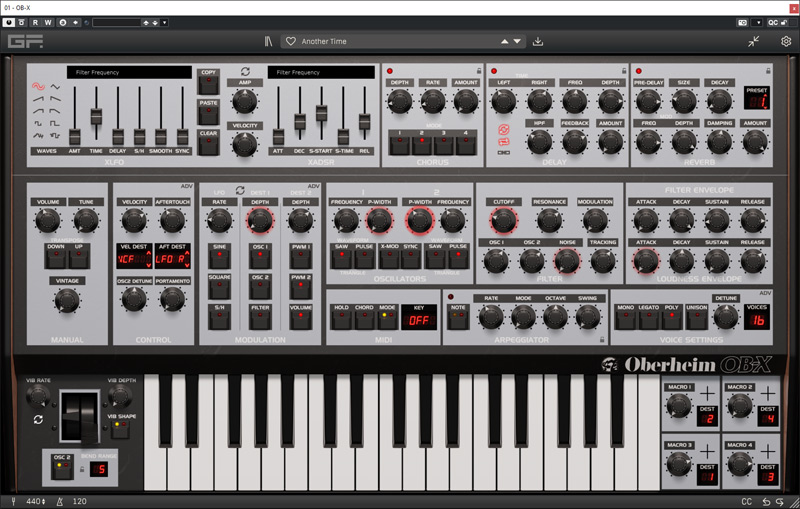Click the metronome icon in the status bar

click(60, 501)
